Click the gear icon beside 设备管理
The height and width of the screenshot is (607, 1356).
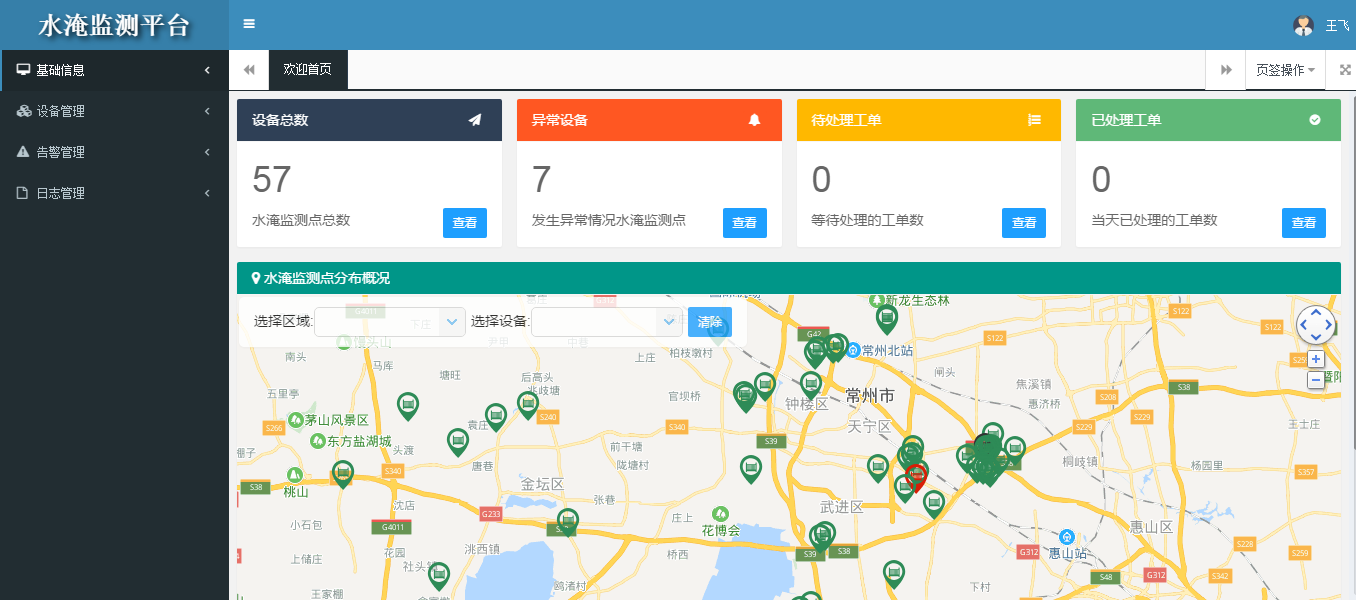(22, 111)
